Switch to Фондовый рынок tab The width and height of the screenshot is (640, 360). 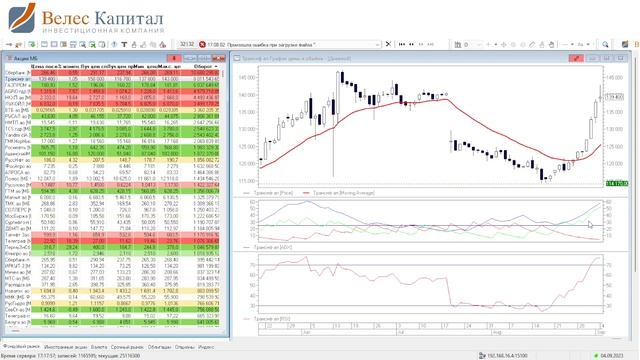click(x=21, y=347)
